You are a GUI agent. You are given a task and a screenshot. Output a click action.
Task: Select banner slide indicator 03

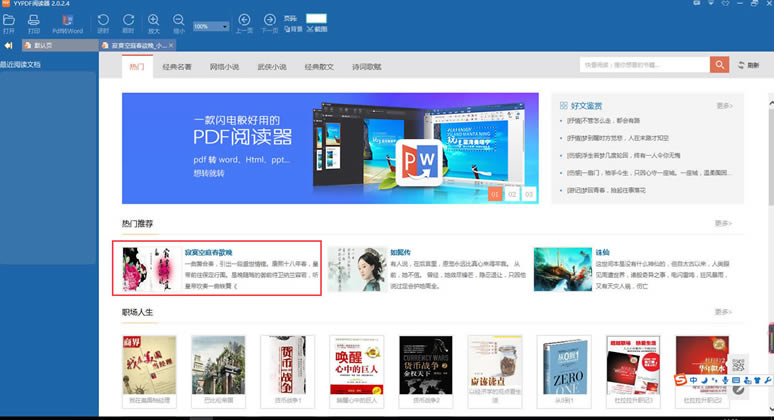tap(529, 194)
